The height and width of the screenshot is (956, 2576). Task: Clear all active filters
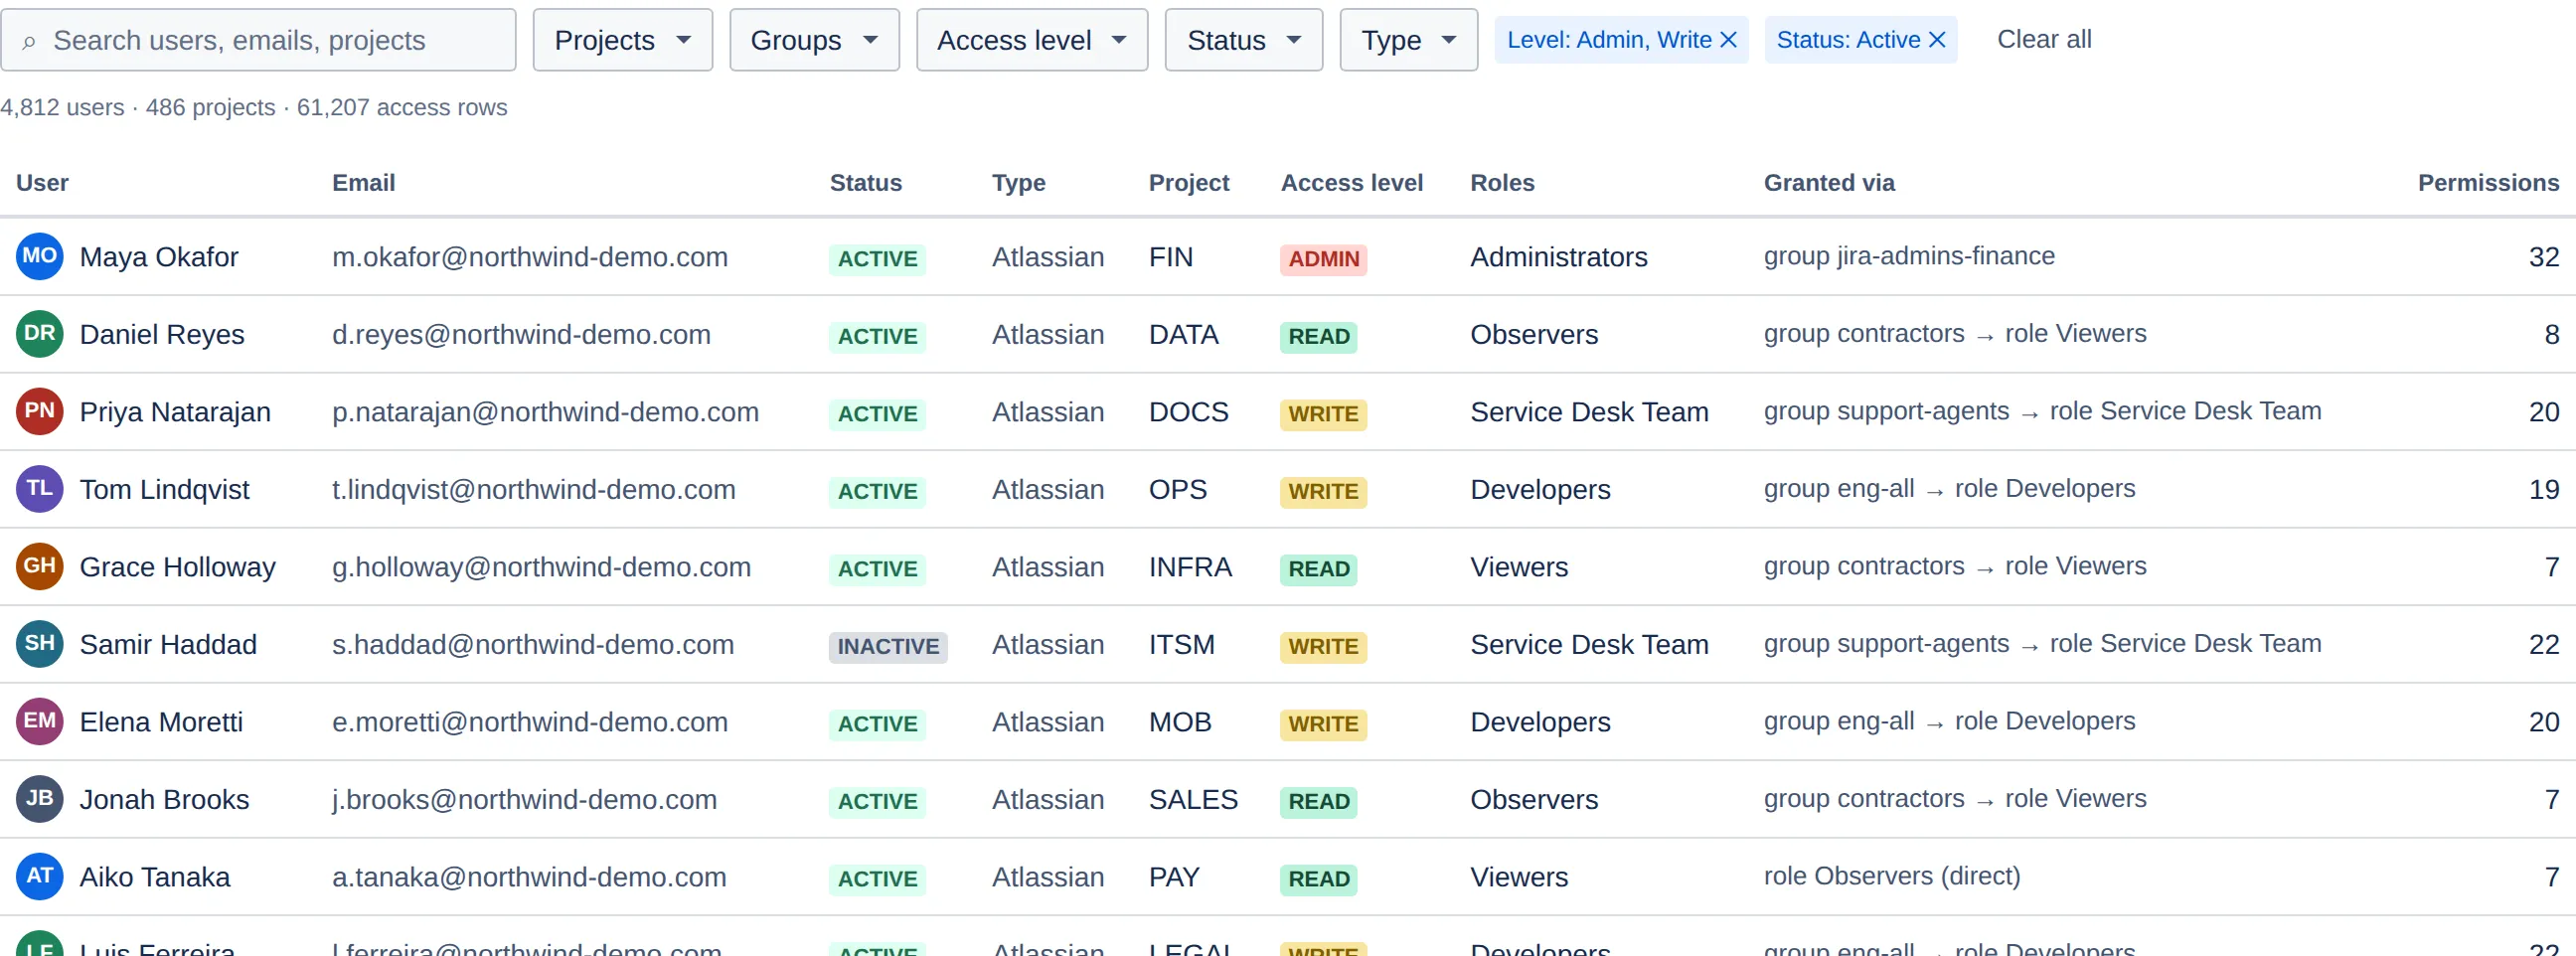pos(2044,40)
